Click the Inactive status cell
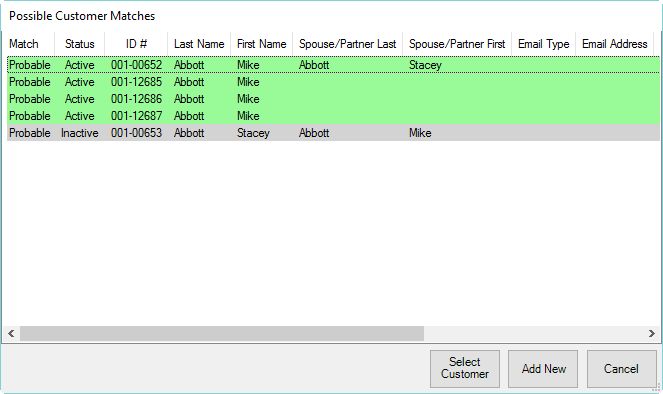The image size is (663, 394). [79, 133]
